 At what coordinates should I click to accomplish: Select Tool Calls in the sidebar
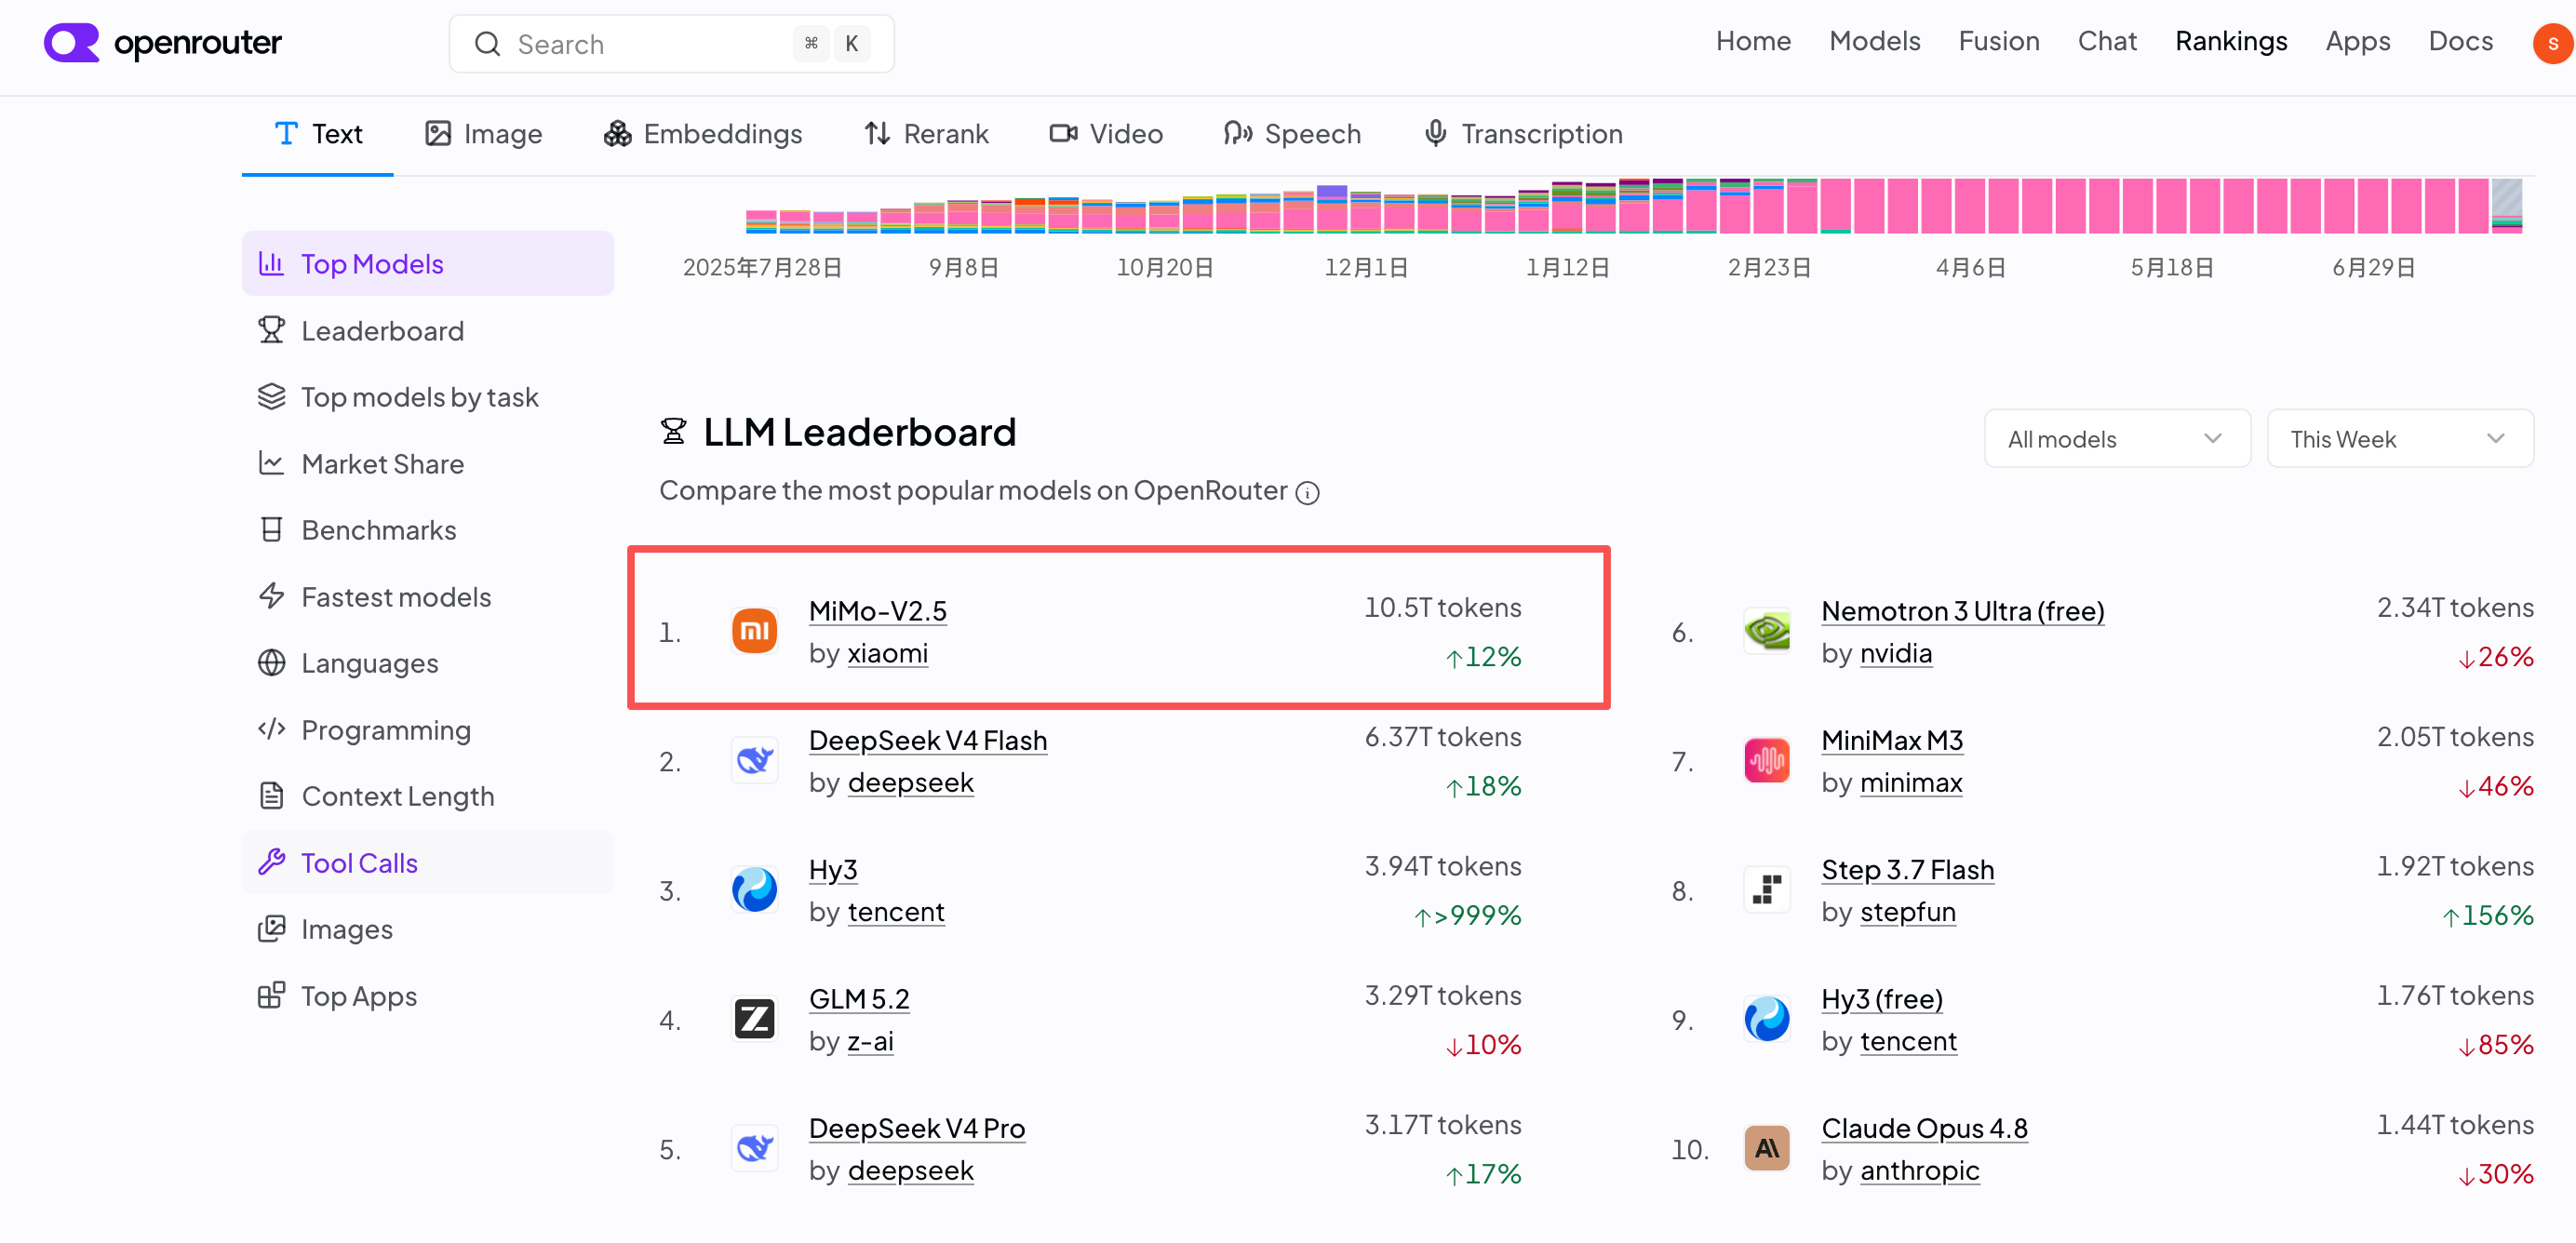[x=428, y=863]
